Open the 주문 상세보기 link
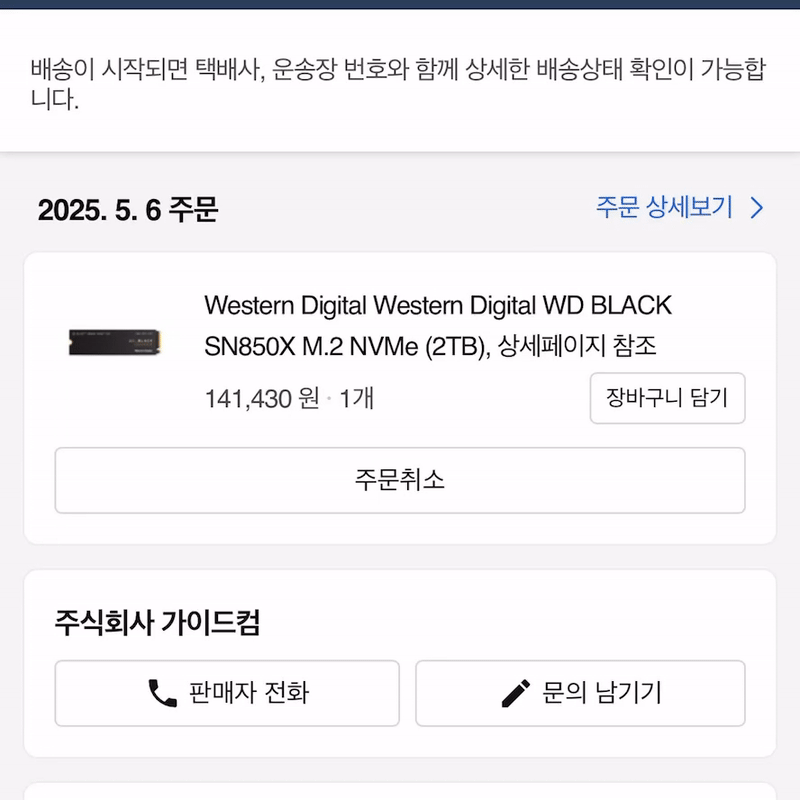 coord(664,208)
